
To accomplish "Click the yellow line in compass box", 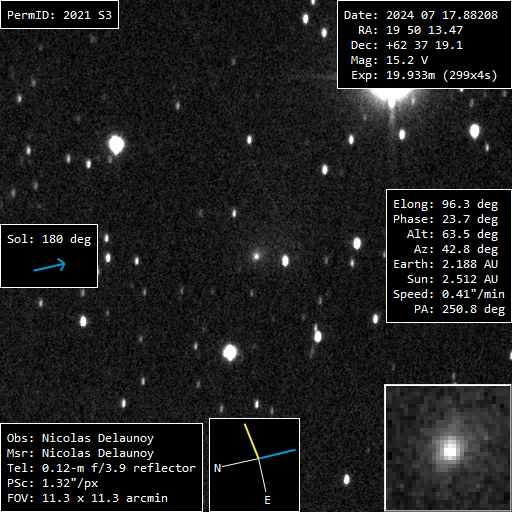I will [252, 441].
